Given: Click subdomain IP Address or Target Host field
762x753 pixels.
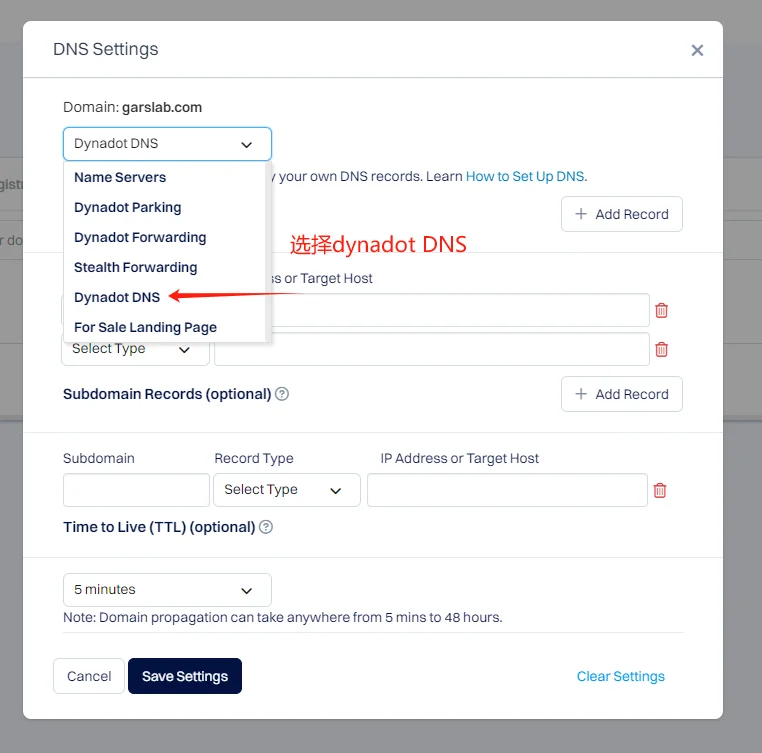Looking at the screenshot, I should tap(507, 490).
